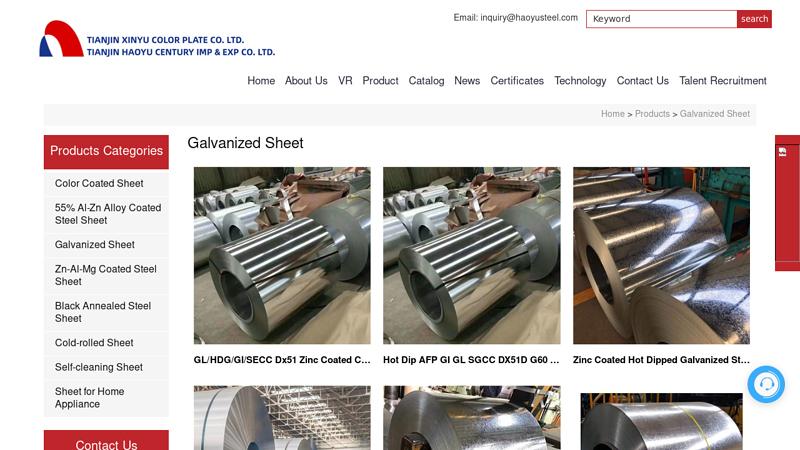This screenshot has height=450, width=800.
Task: Select Black Annealed Steel Sheet category
Action: tap(106, 312)
